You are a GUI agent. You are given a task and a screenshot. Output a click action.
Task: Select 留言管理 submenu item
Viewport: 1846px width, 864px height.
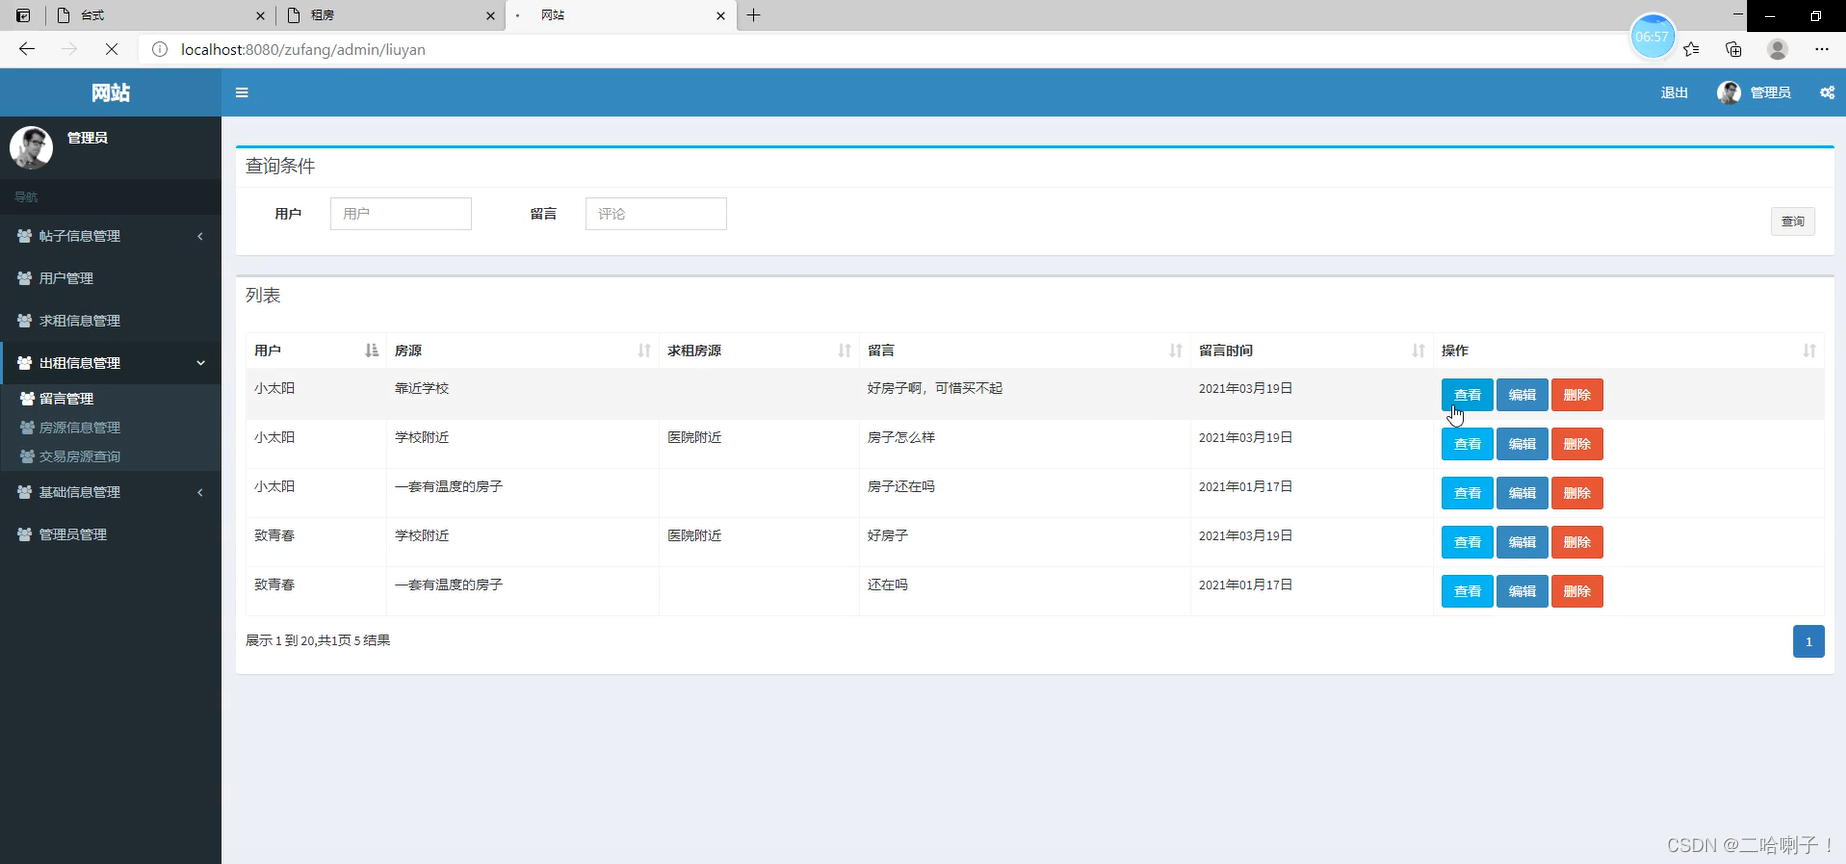110,398
